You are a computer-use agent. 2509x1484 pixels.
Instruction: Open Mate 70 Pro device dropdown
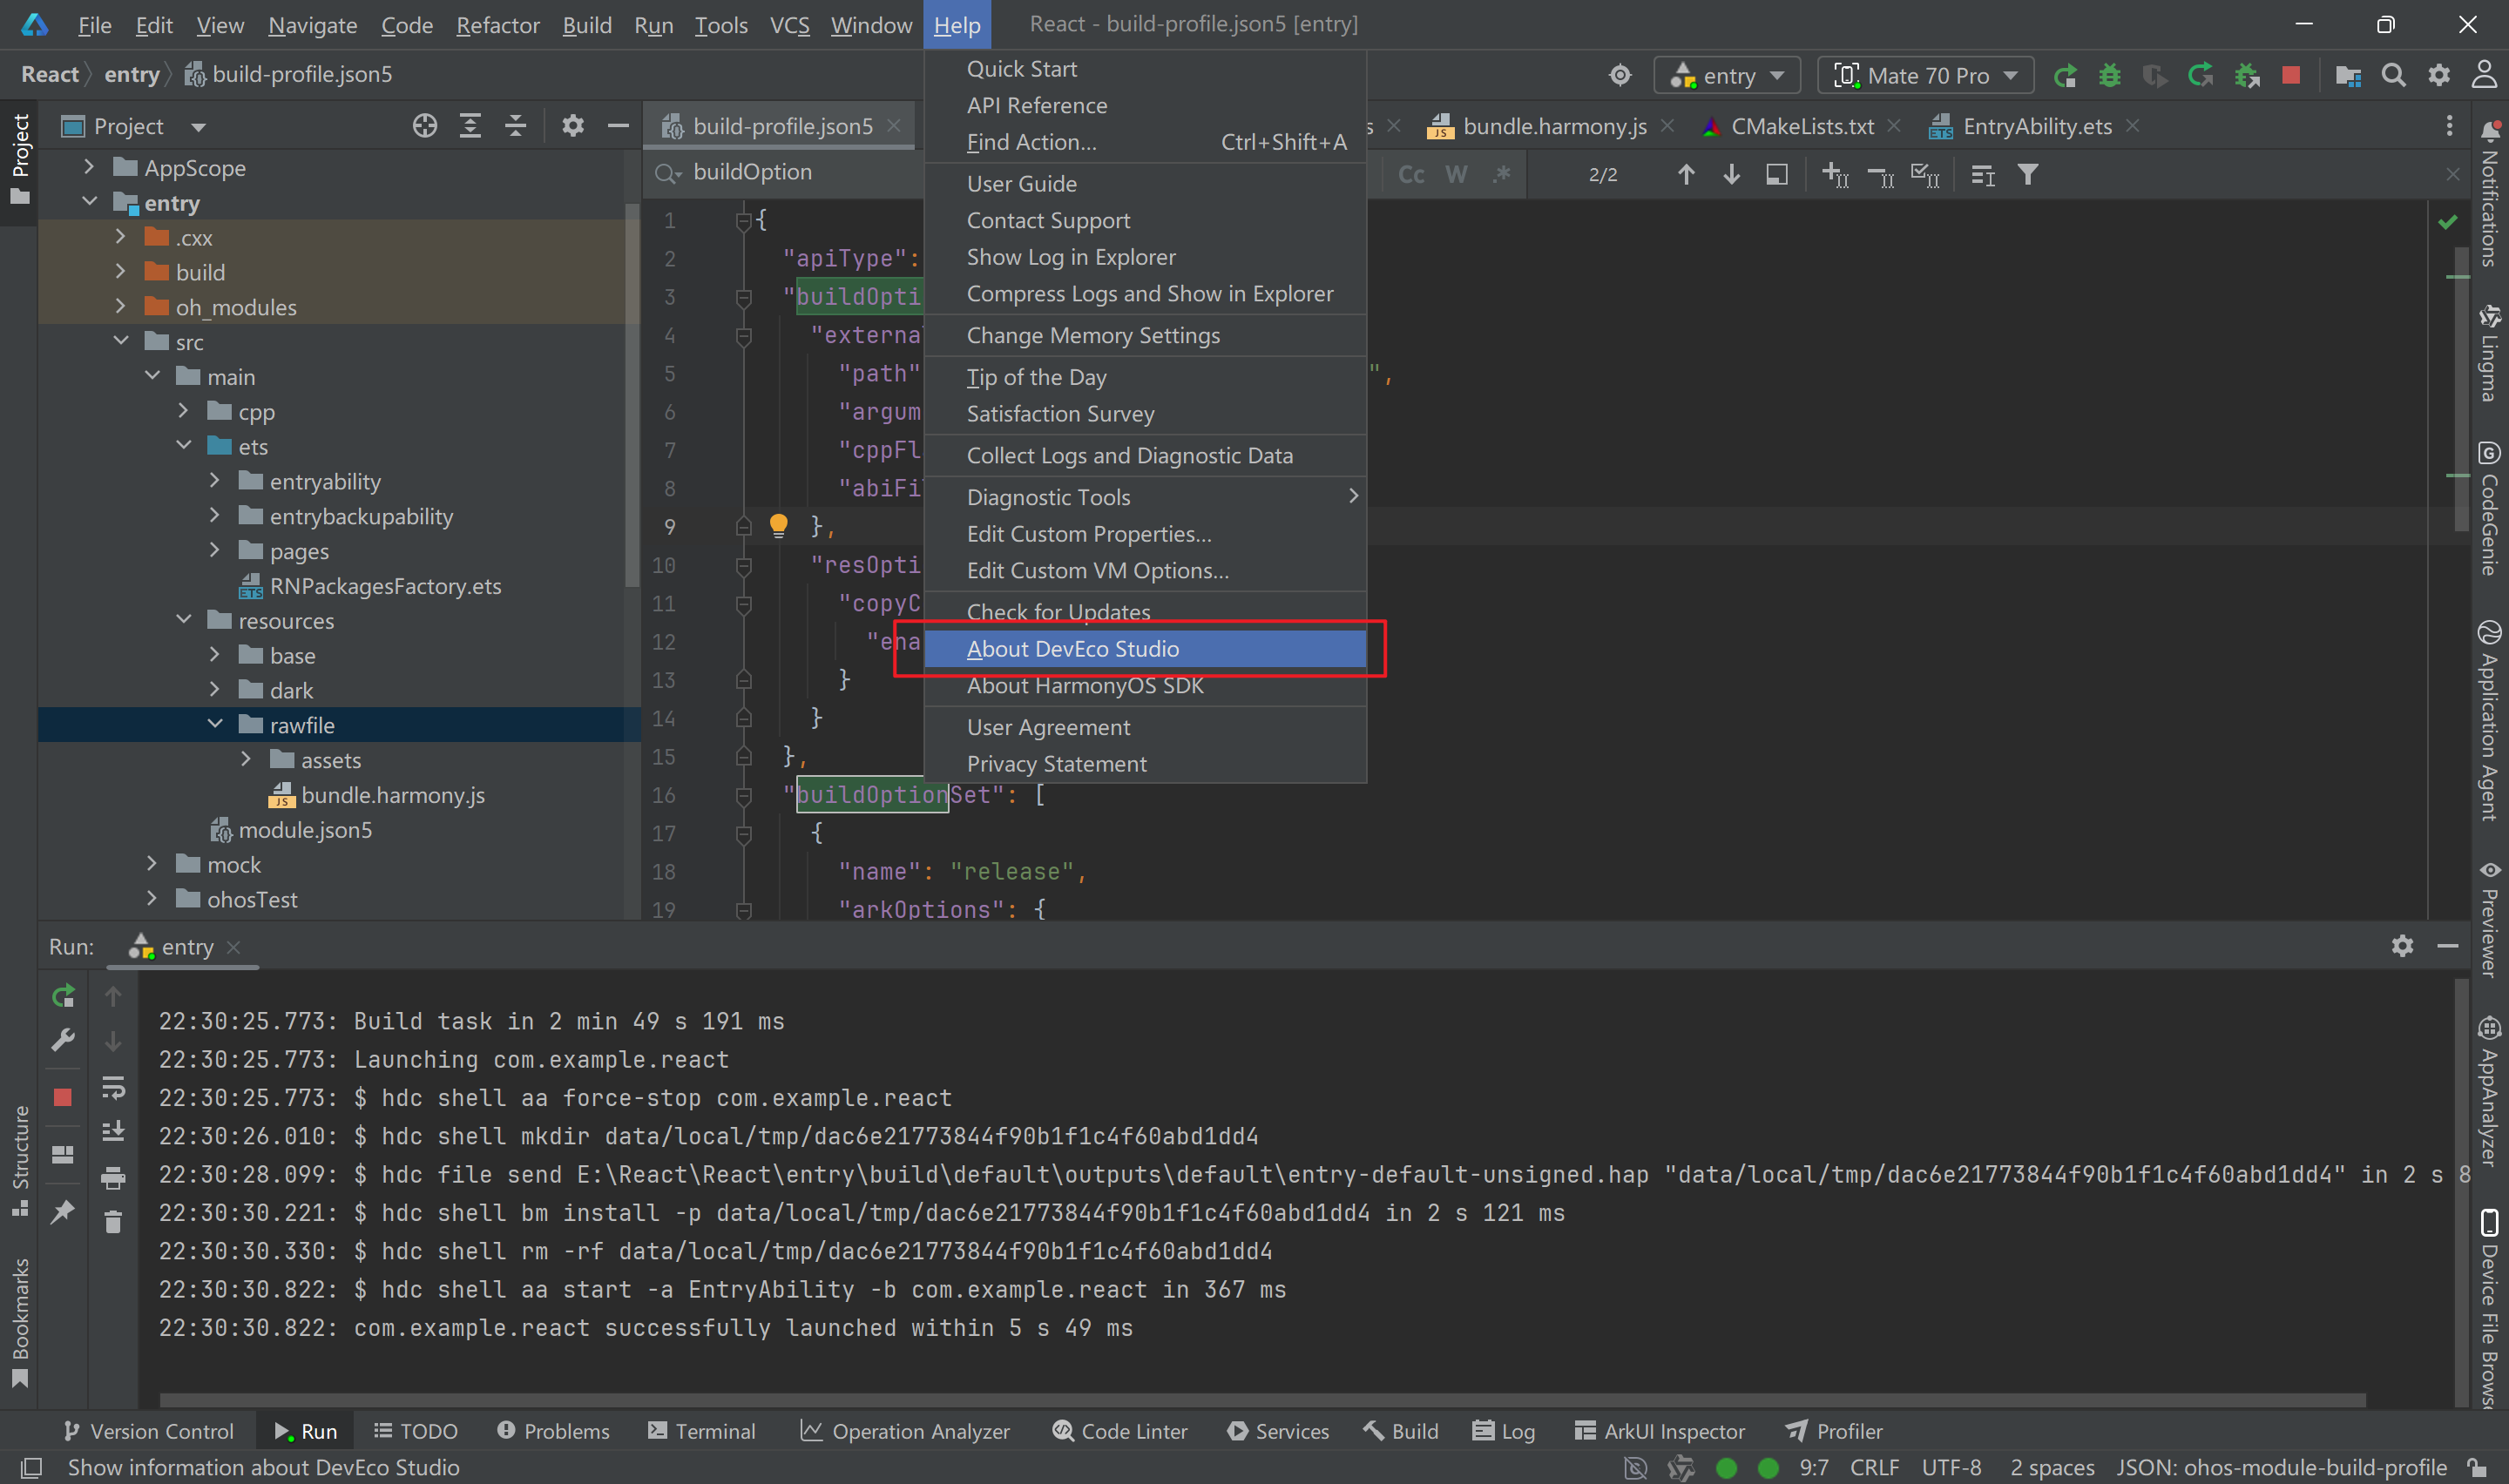click(x=1925, y=75)
